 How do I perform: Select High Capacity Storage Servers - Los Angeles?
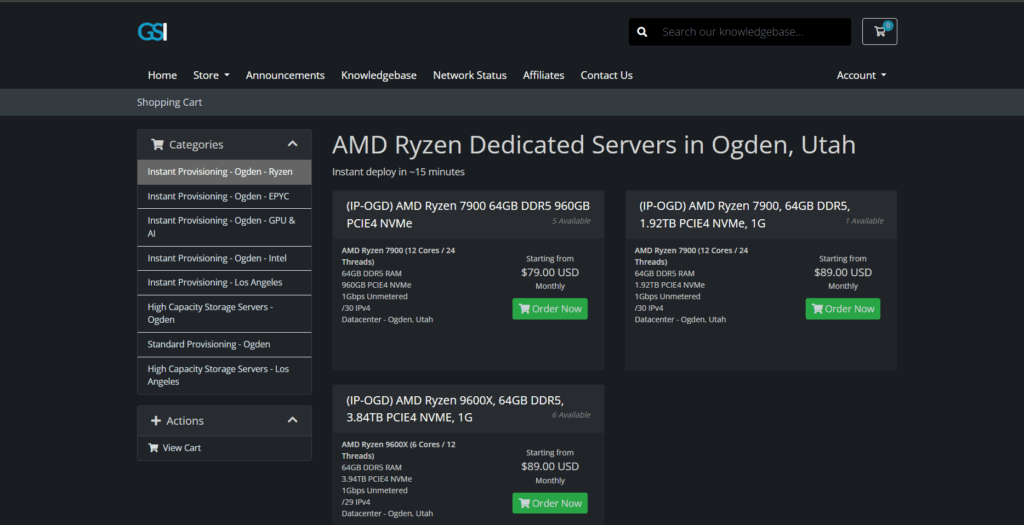[224, 375]
